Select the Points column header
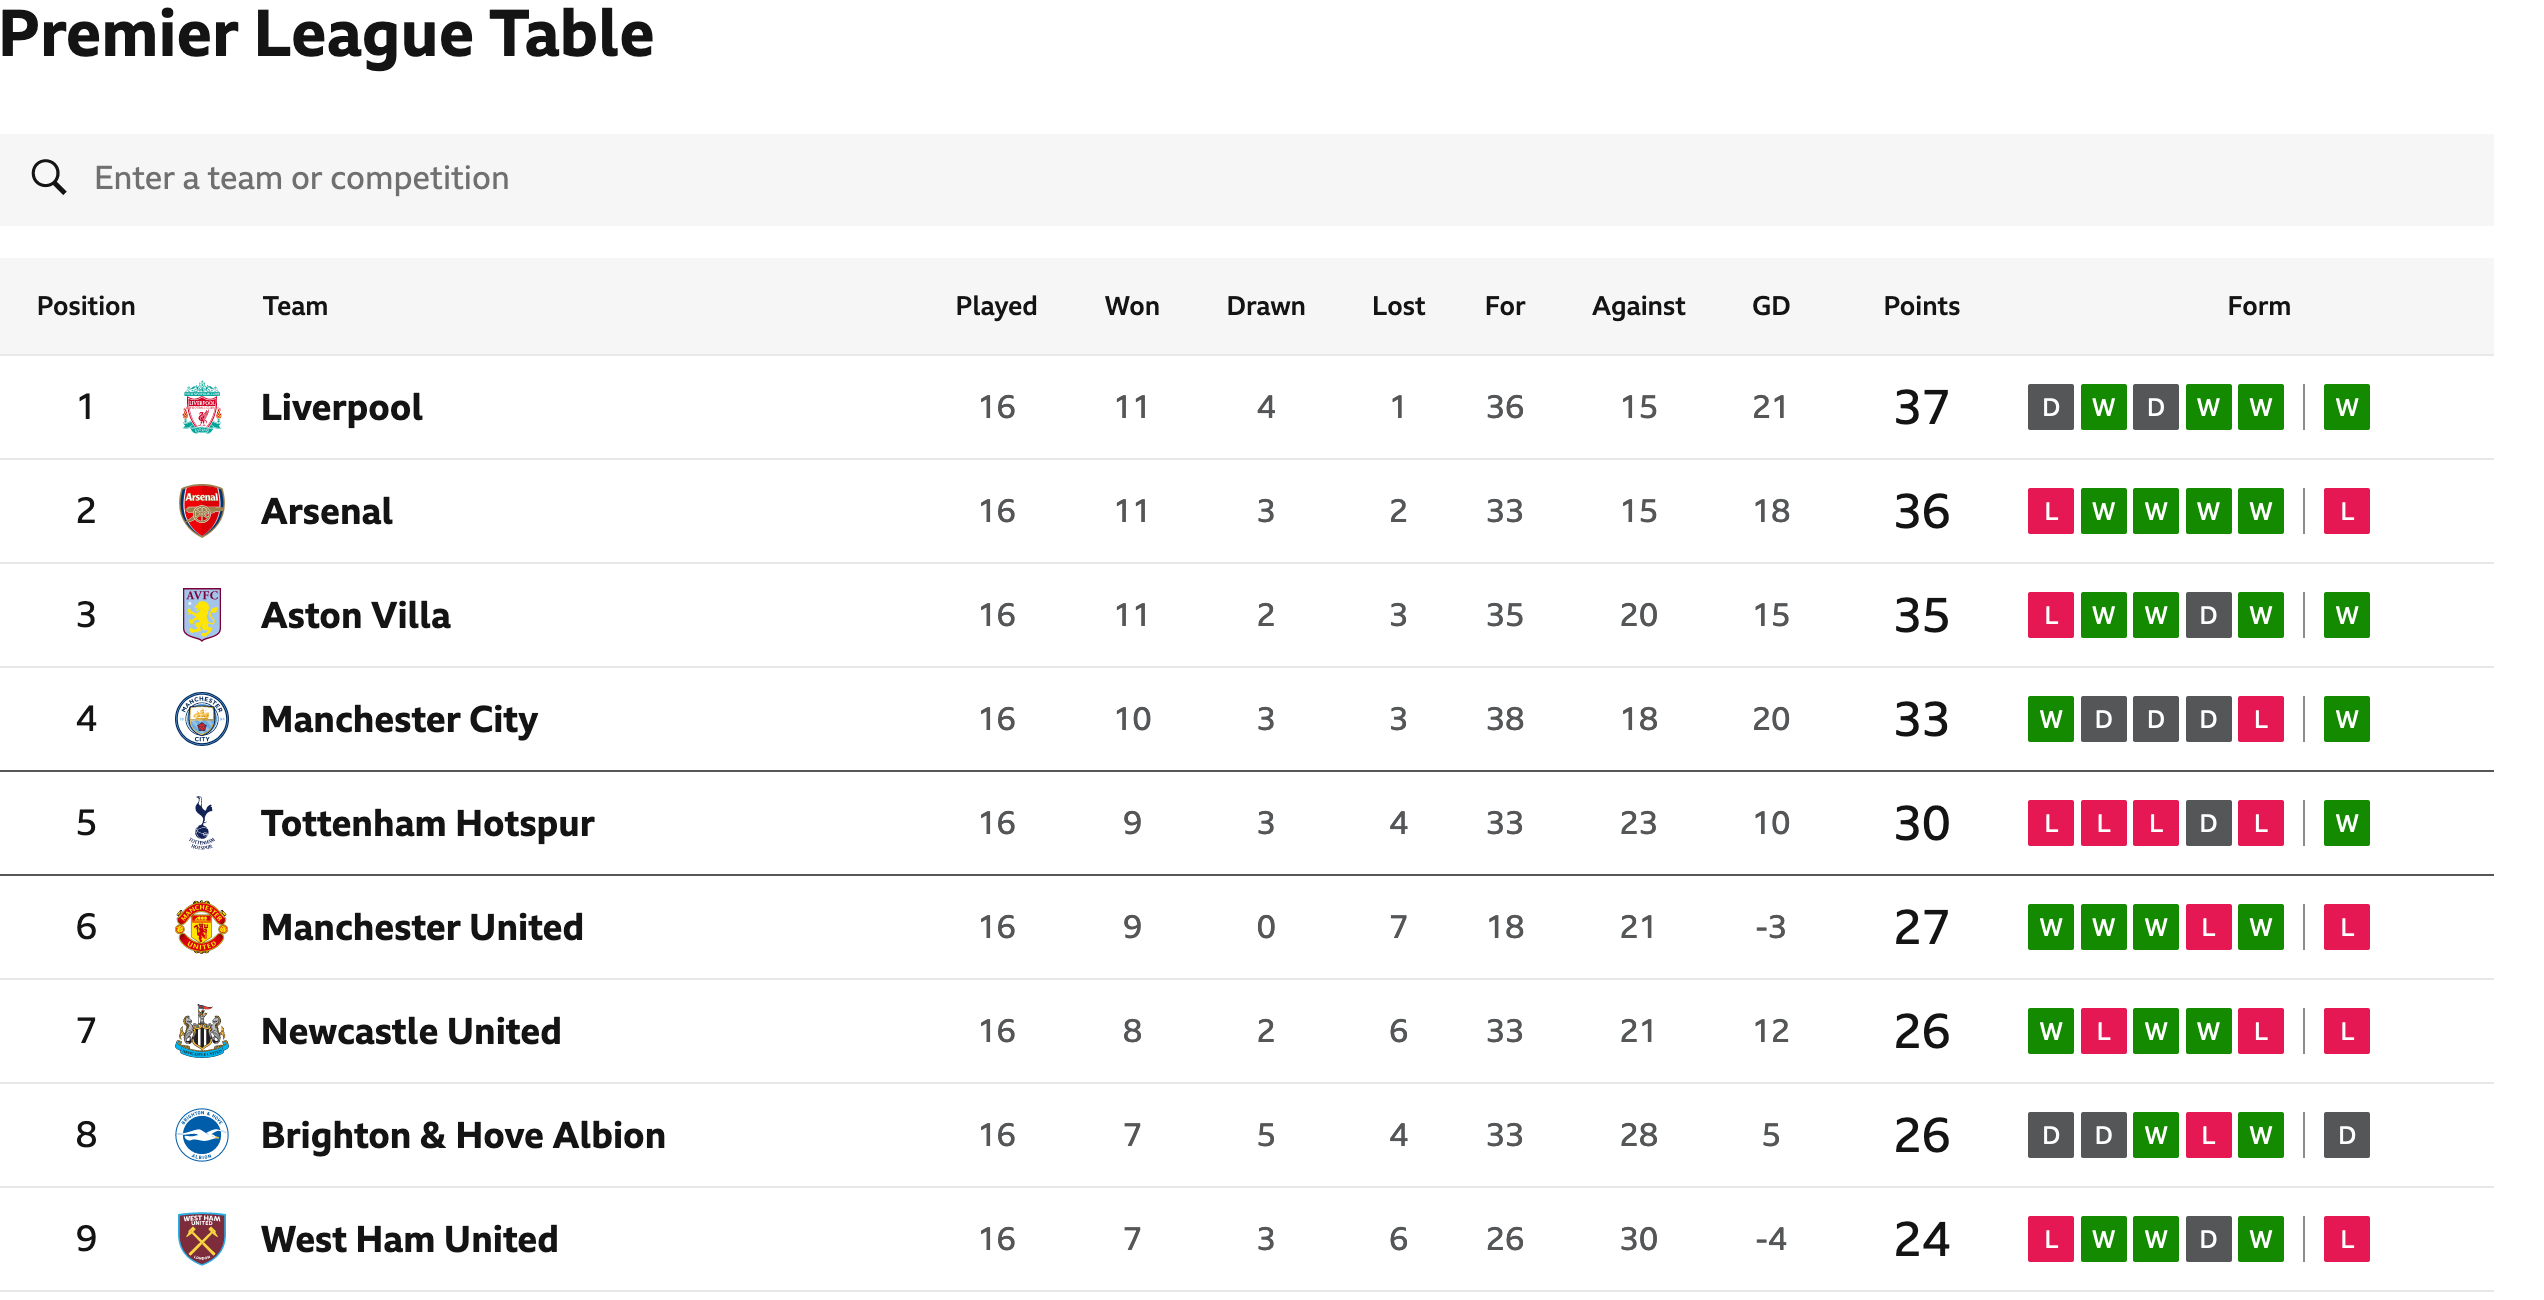 (x=1921, y=306)
